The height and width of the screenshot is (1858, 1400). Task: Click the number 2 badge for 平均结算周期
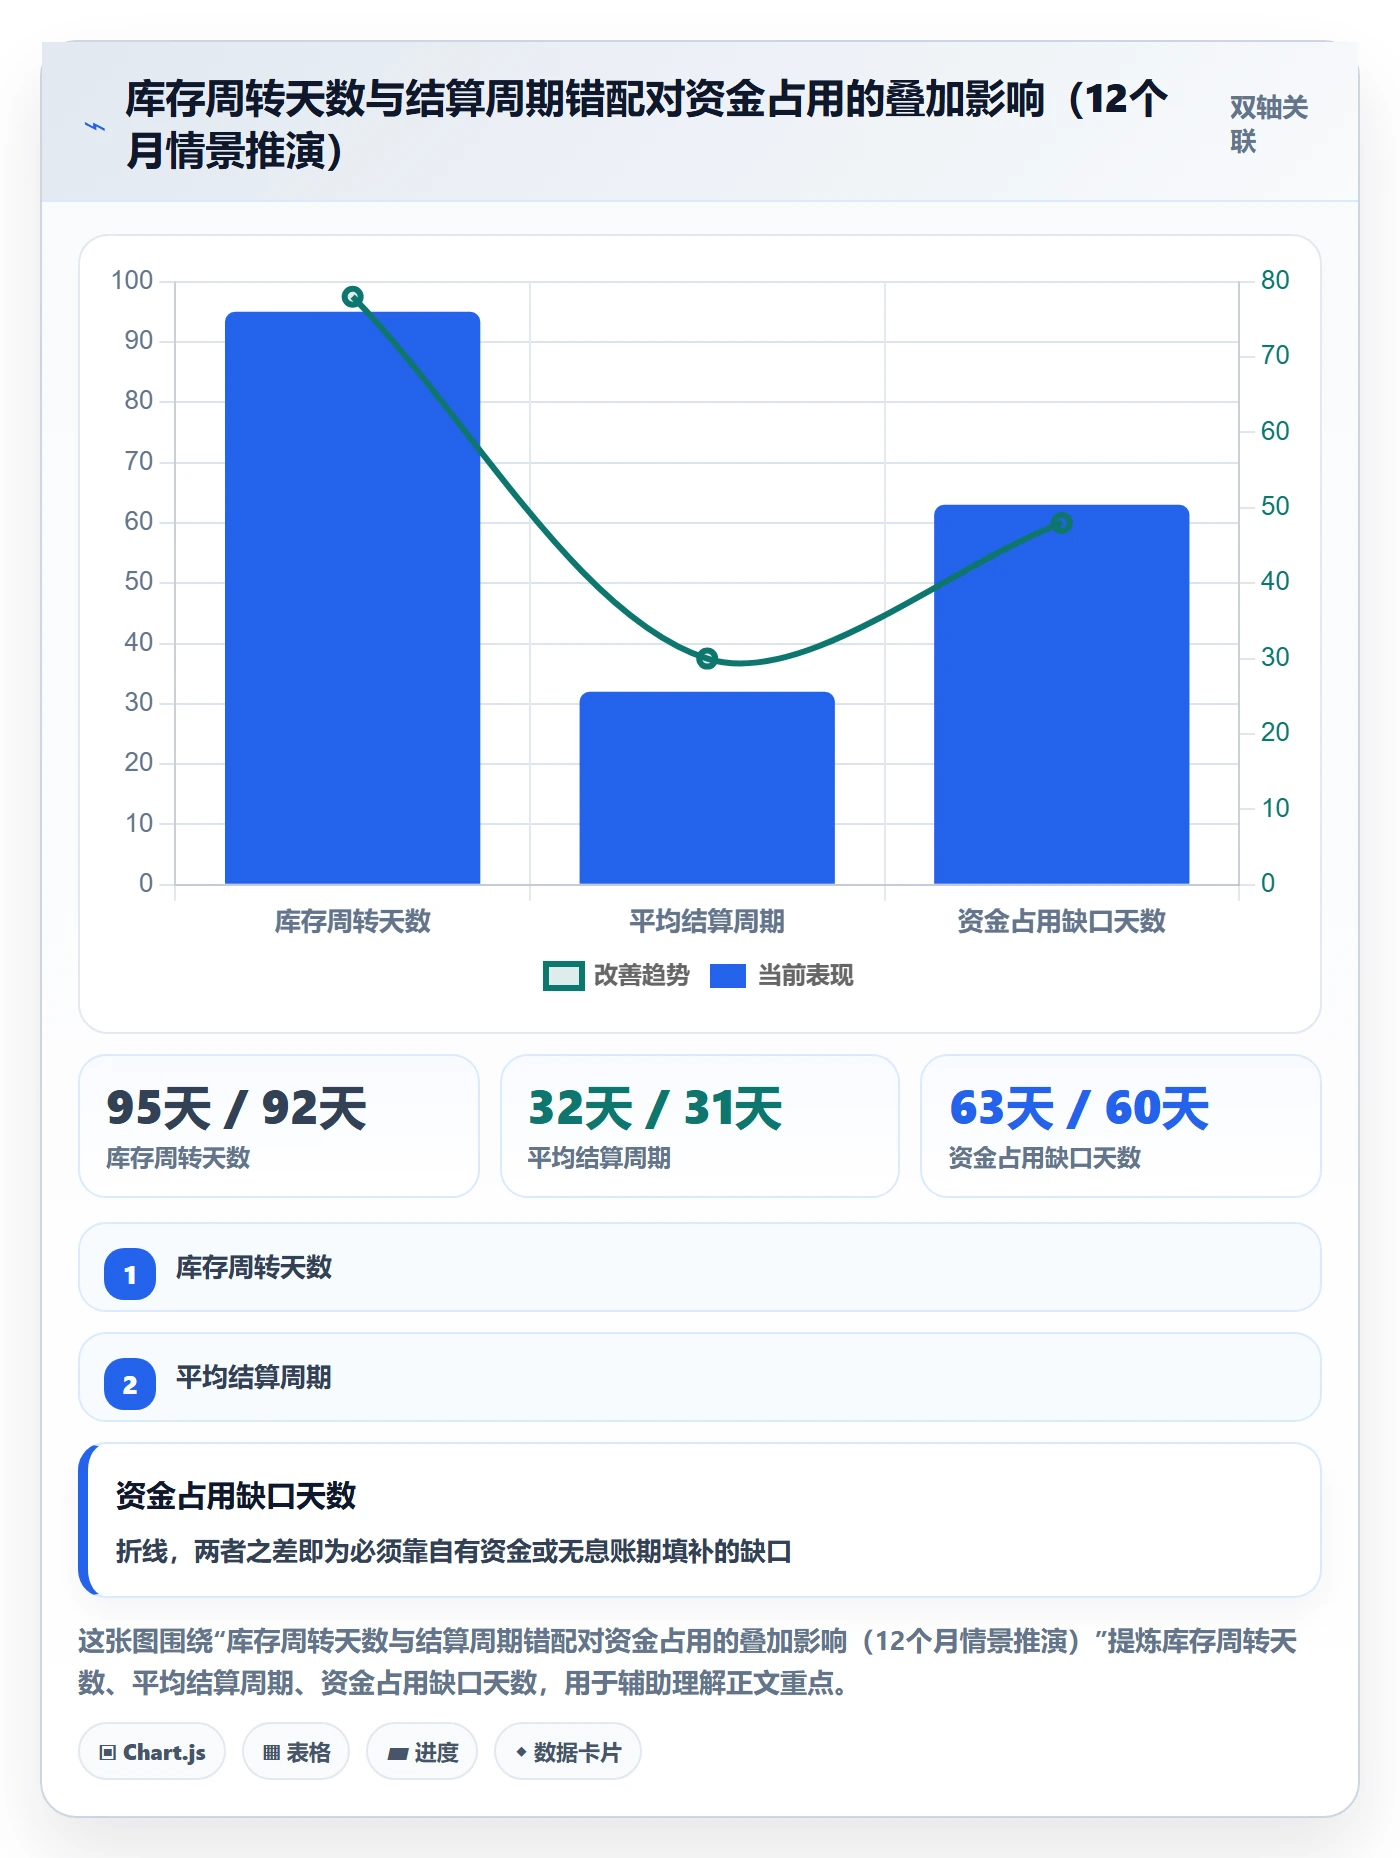130,1384
